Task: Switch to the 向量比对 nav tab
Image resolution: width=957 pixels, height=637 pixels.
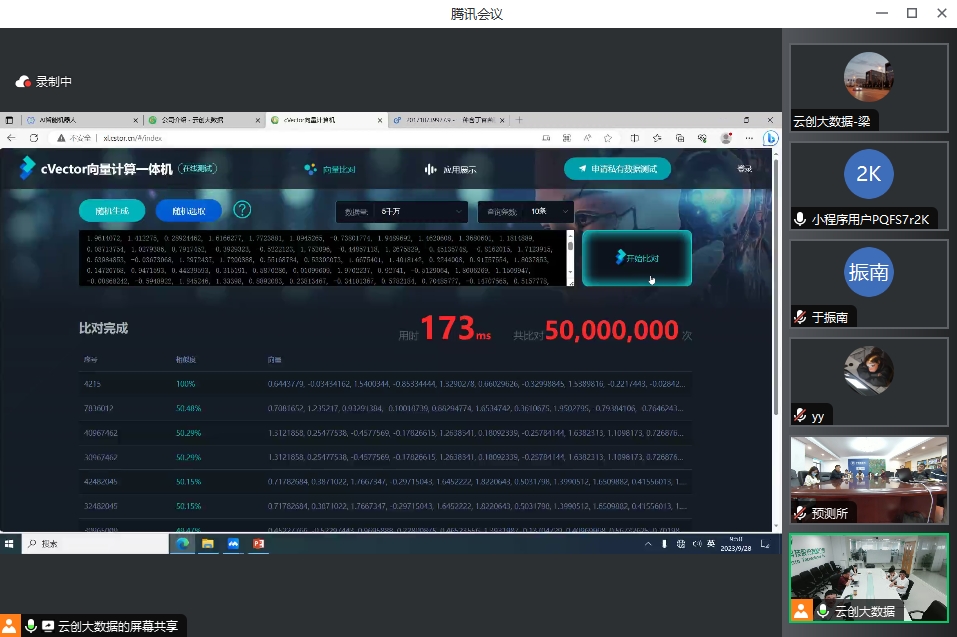Action: pyautogui.click(x=330, y=169)
